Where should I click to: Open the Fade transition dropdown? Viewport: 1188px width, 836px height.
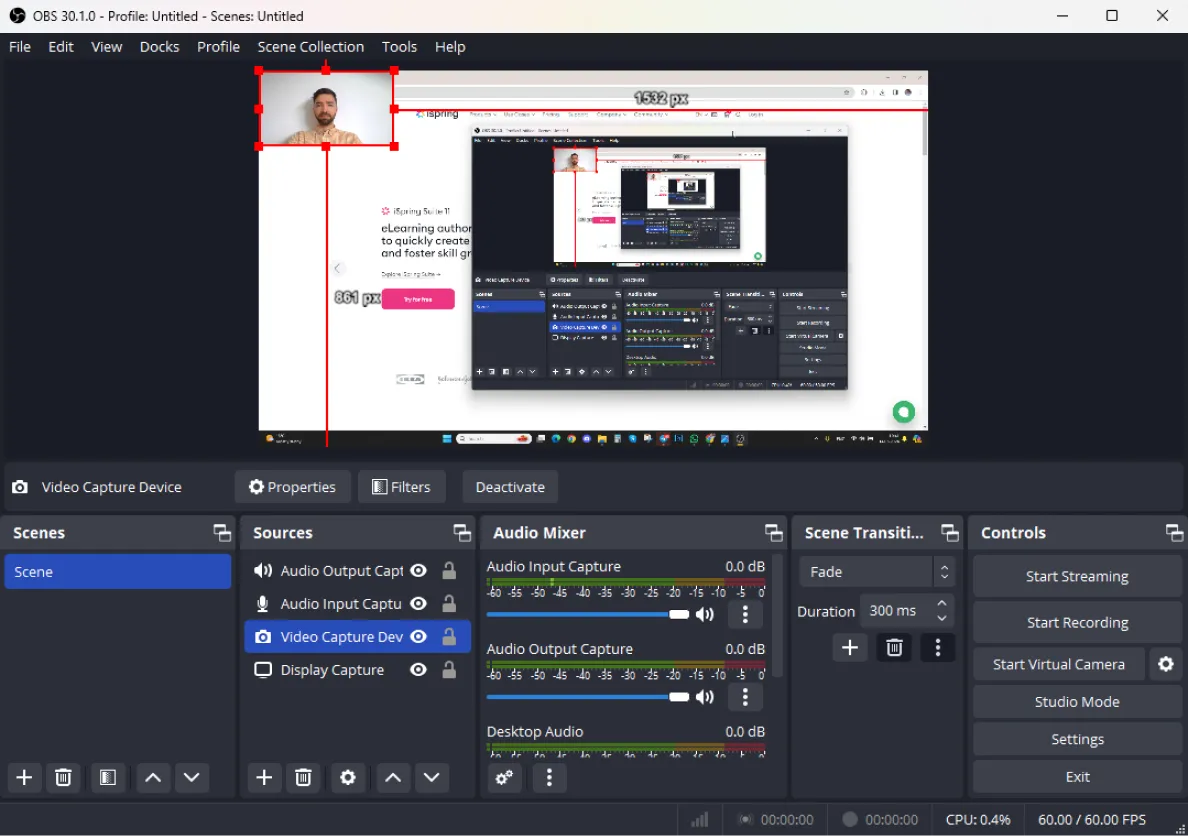click(x=869, y=571)
